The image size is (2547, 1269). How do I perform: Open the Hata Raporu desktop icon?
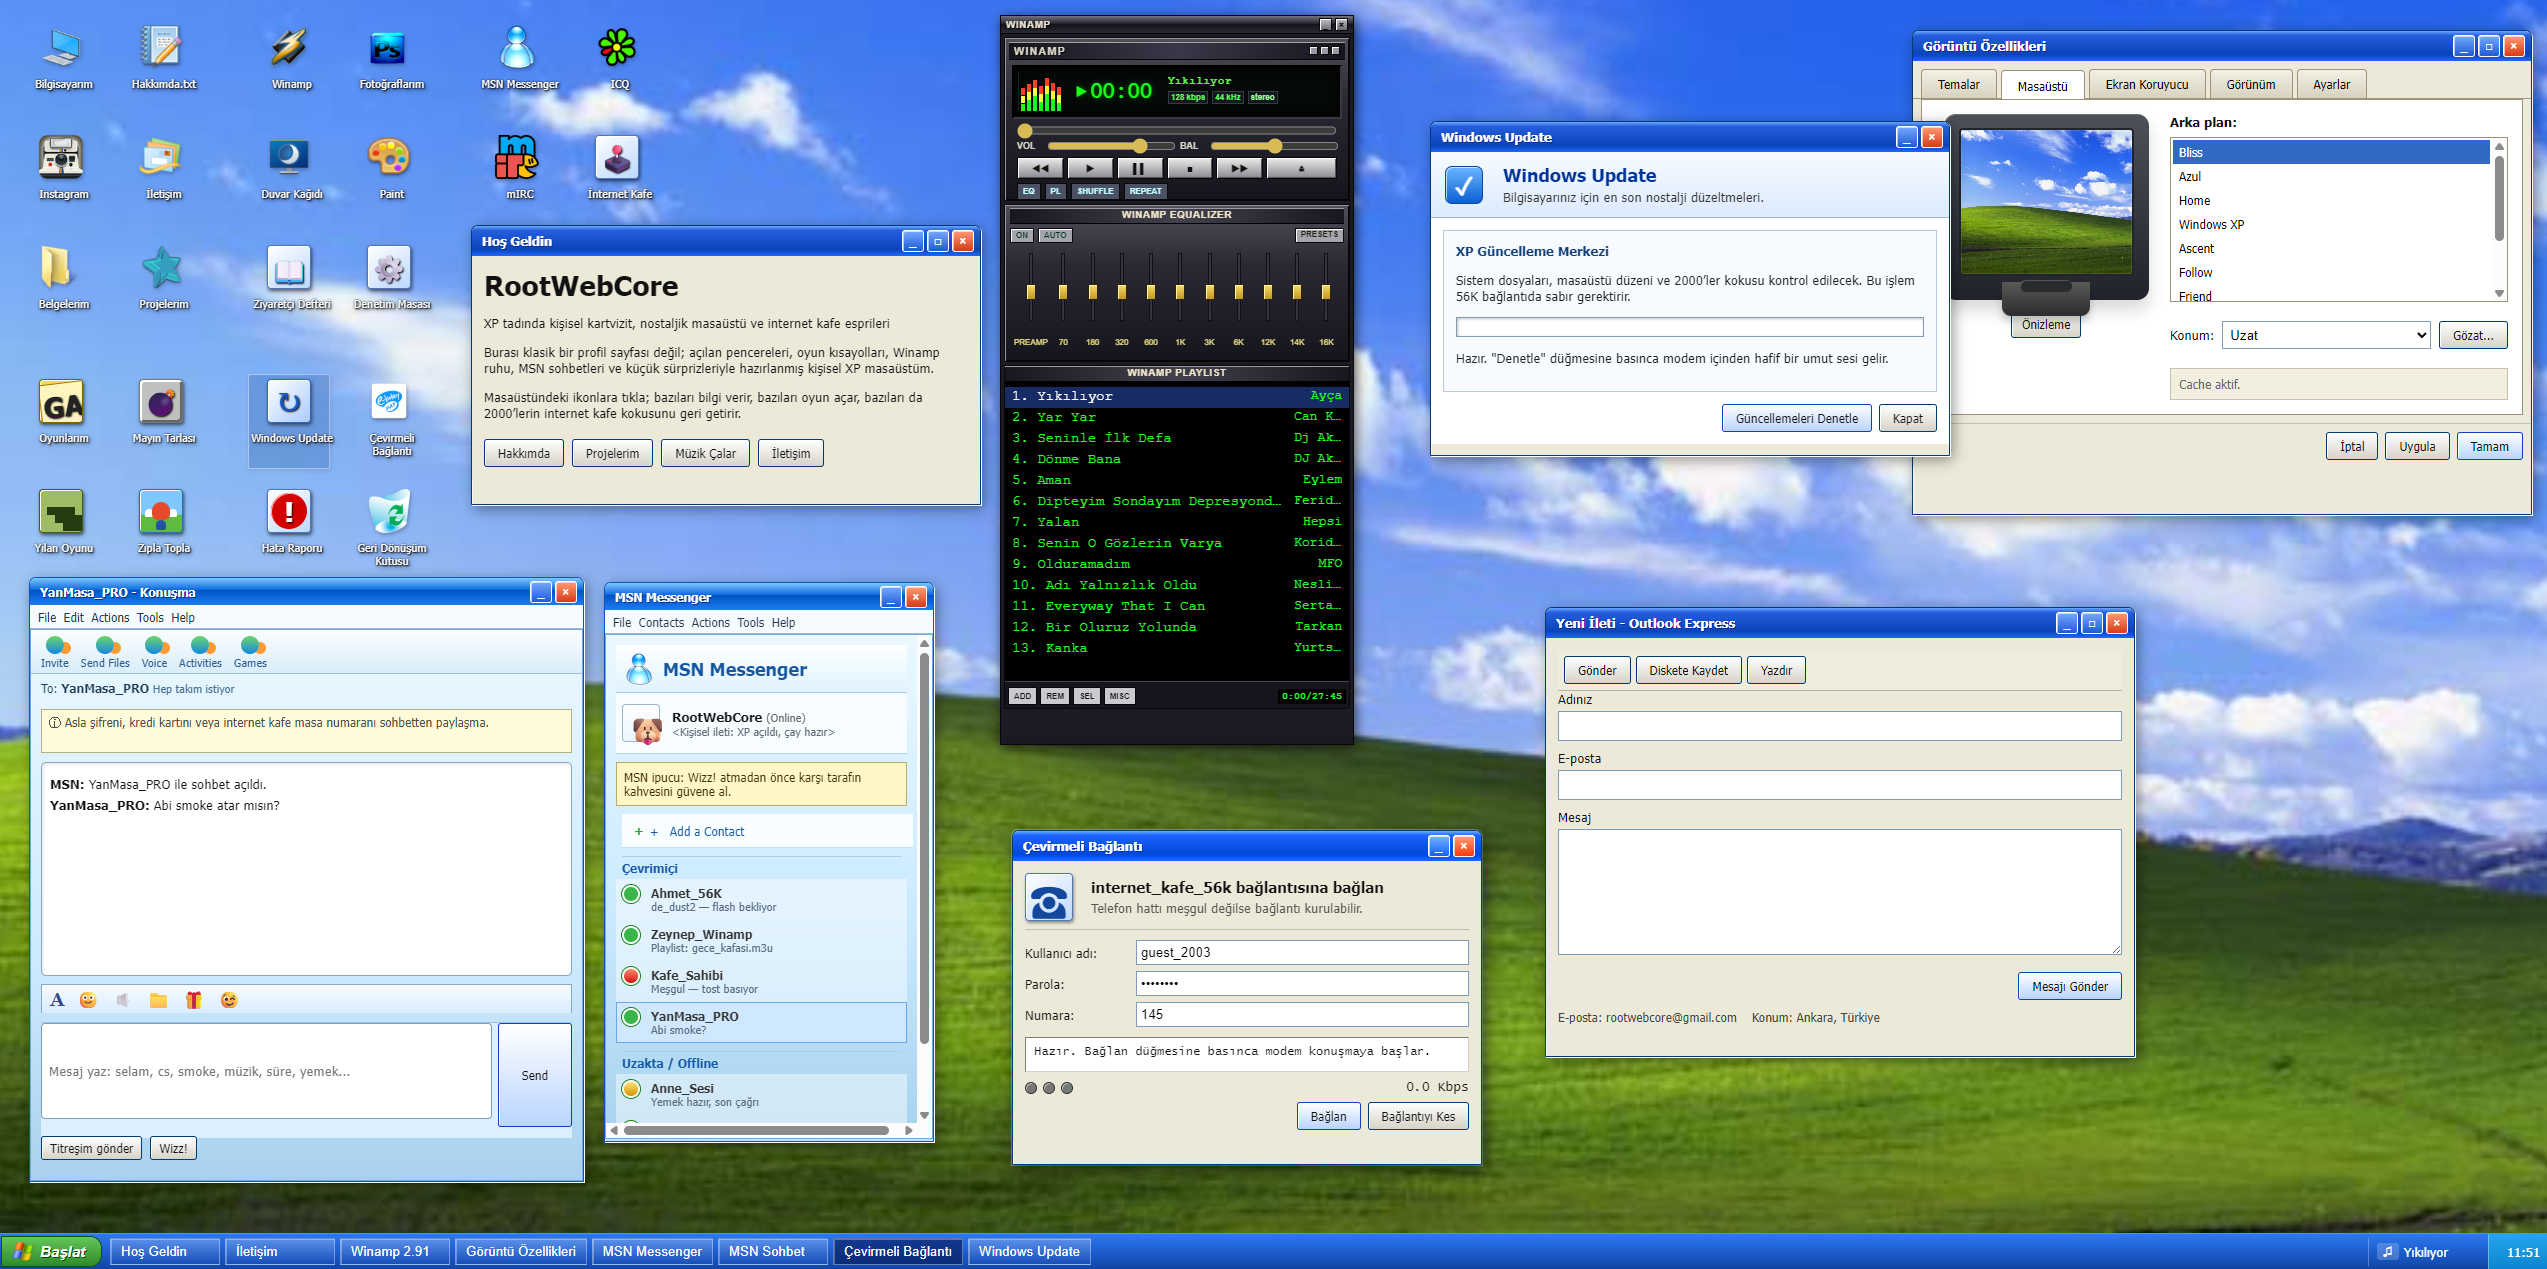(x=291, y=522)
